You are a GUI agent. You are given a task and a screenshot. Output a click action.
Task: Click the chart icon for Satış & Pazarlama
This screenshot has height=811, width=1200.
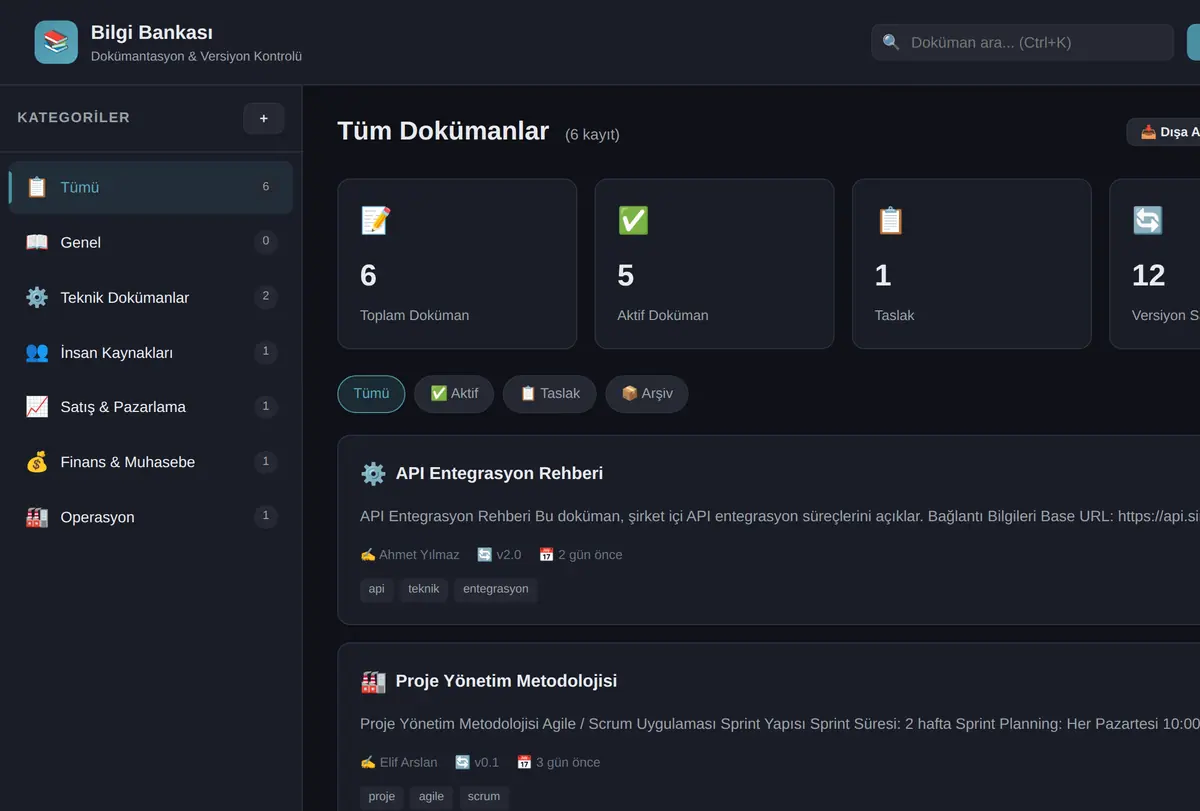(37, 407)
